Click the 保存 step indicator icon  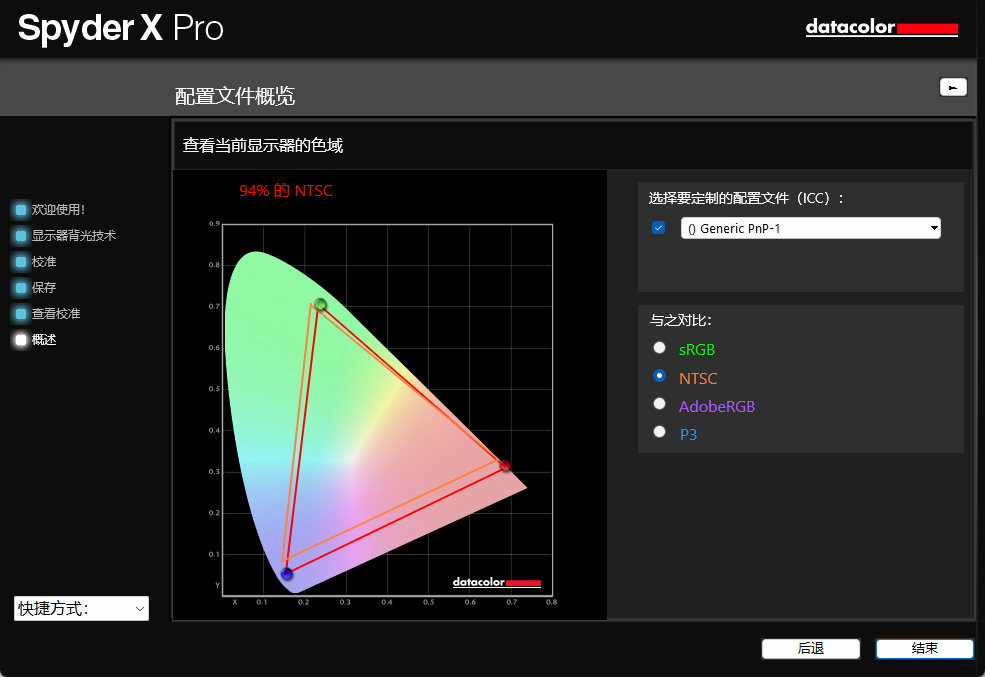pos(21,288)
